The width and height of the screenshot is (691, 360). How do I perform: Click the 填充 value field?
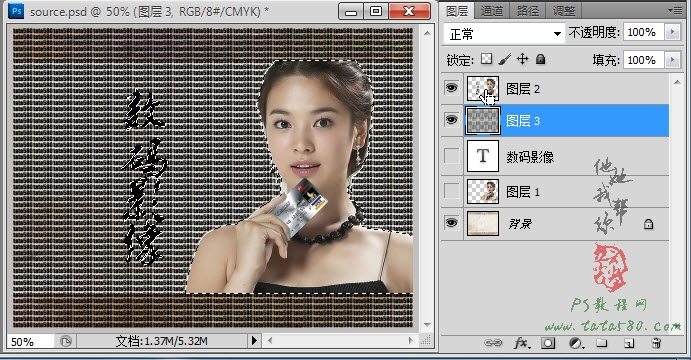tap(643, 59)
